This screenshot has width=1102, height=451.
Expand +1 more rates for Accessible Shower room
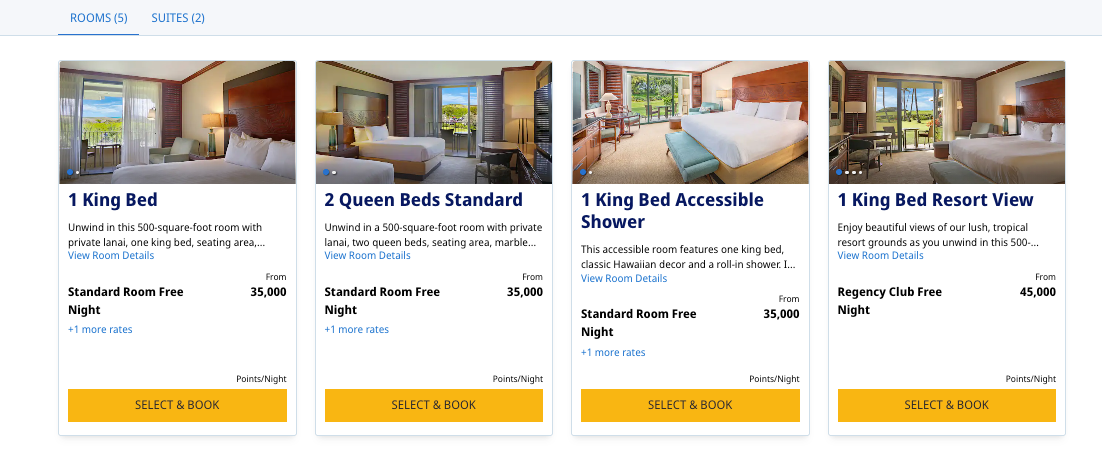click(613, 353)
